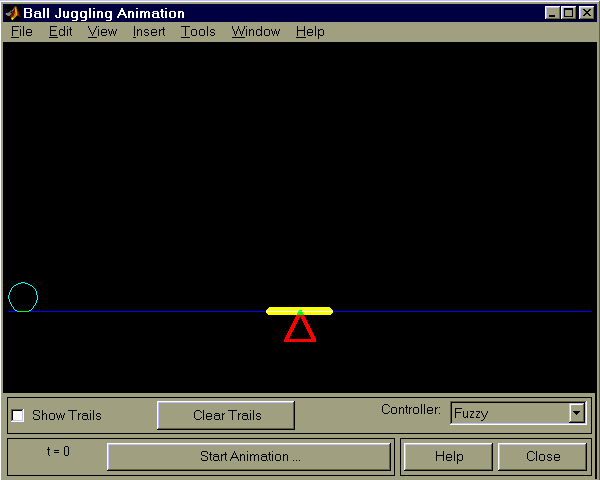Close the window via title bar X
Viewport: 600px width, 480px height.
587,13
